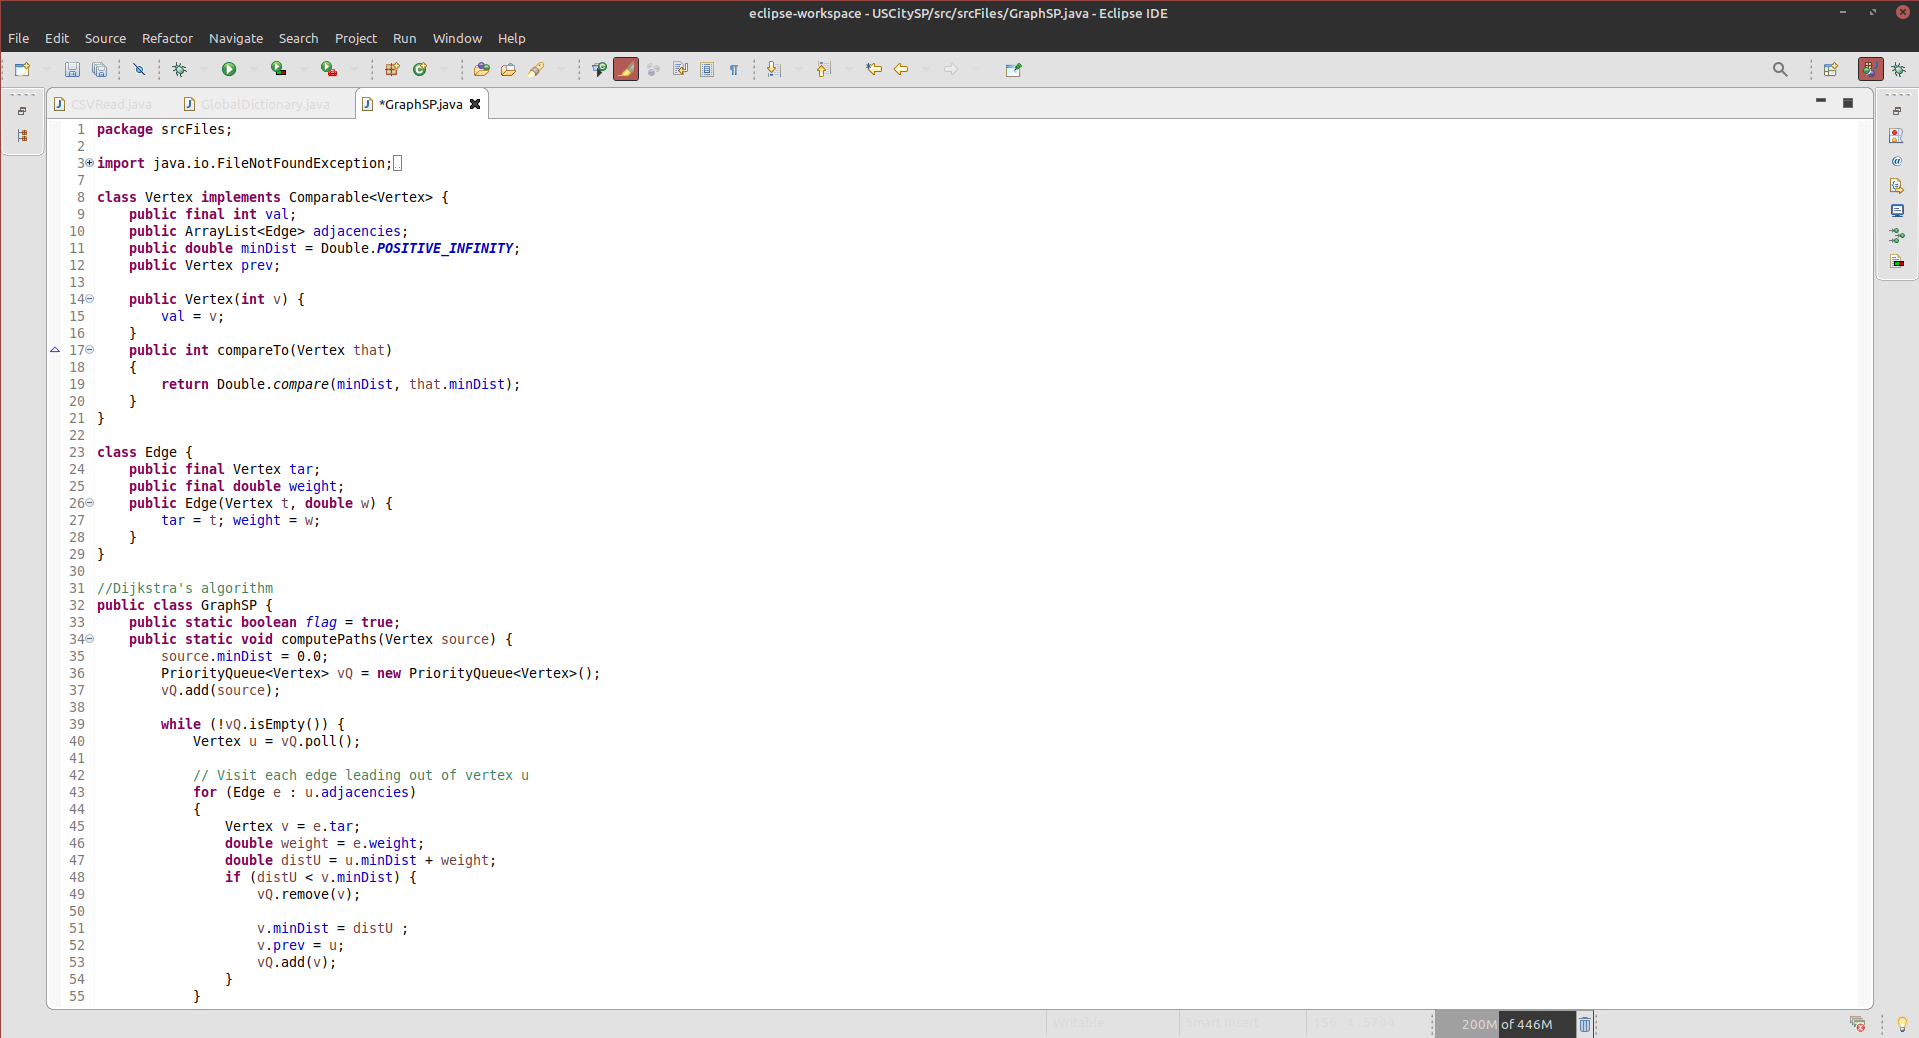Viewport: 1919px width, 1038px height.
Task: Click the New file wizard icon
Action: [22, 69]
